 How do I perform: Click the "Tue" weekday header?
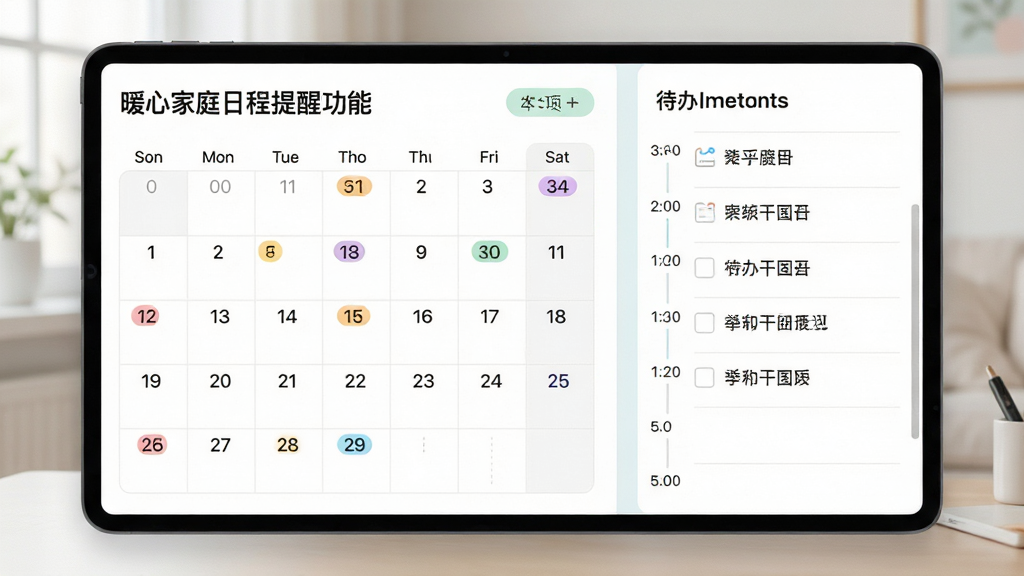click(285, 157)
